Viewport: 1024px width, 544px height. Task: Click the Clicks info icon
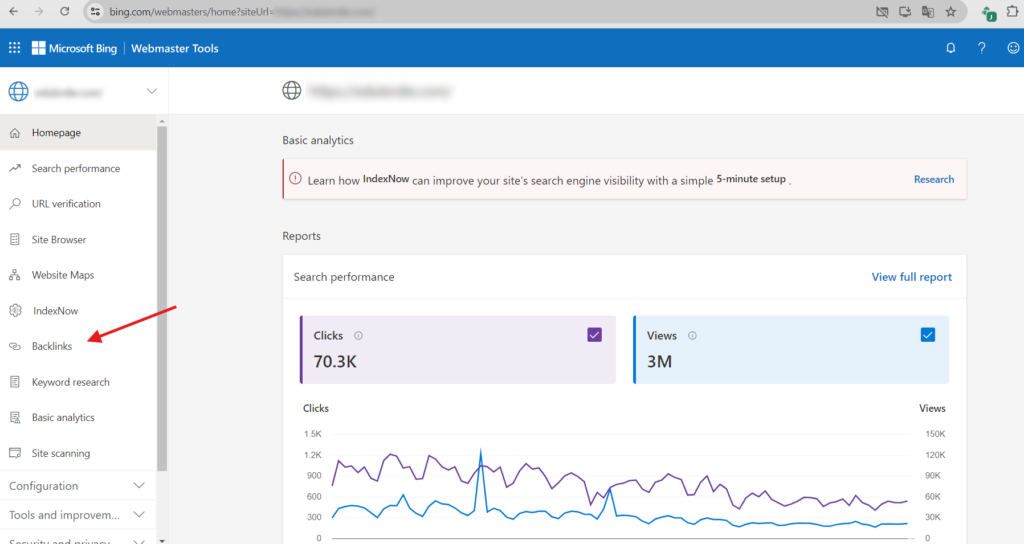click(358, 336)
